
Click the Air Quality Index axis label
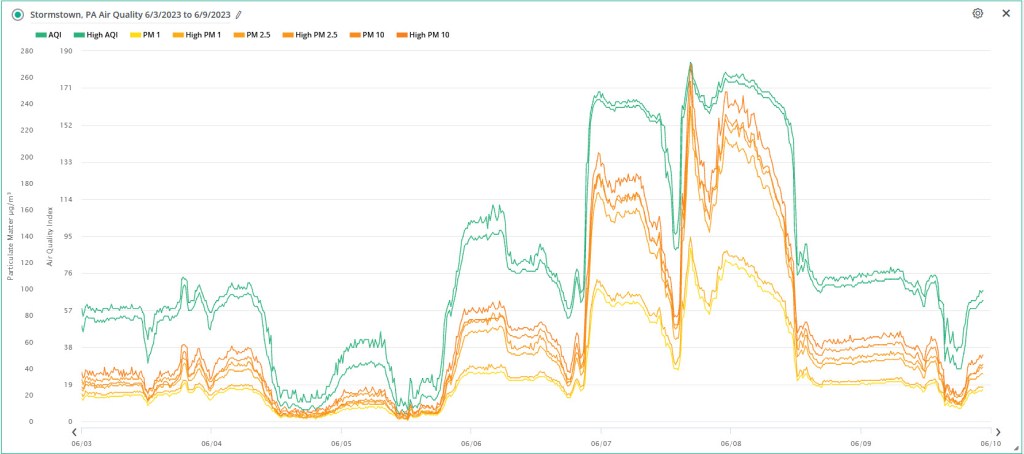[49, 233]
